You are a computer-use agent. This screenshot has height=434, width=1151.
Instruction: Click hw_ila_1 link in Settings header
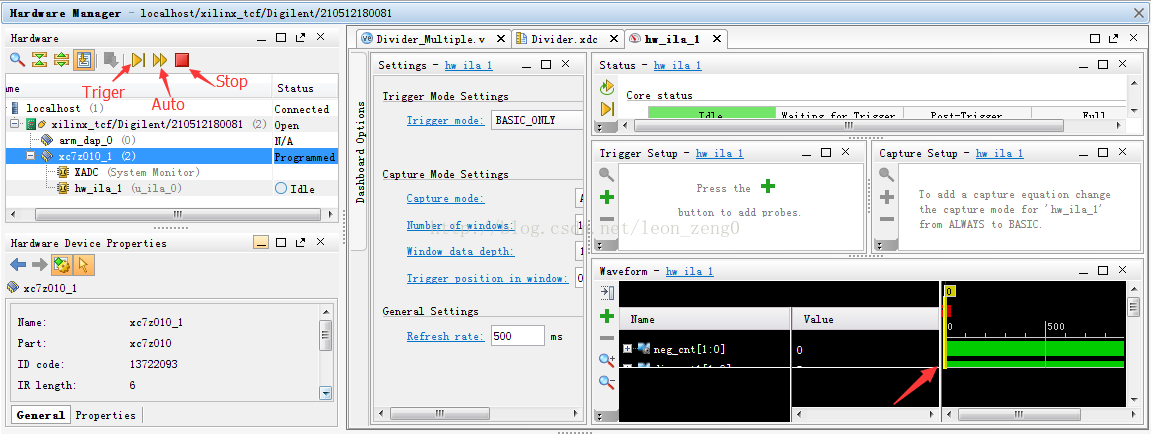click(x=468, y=65)
